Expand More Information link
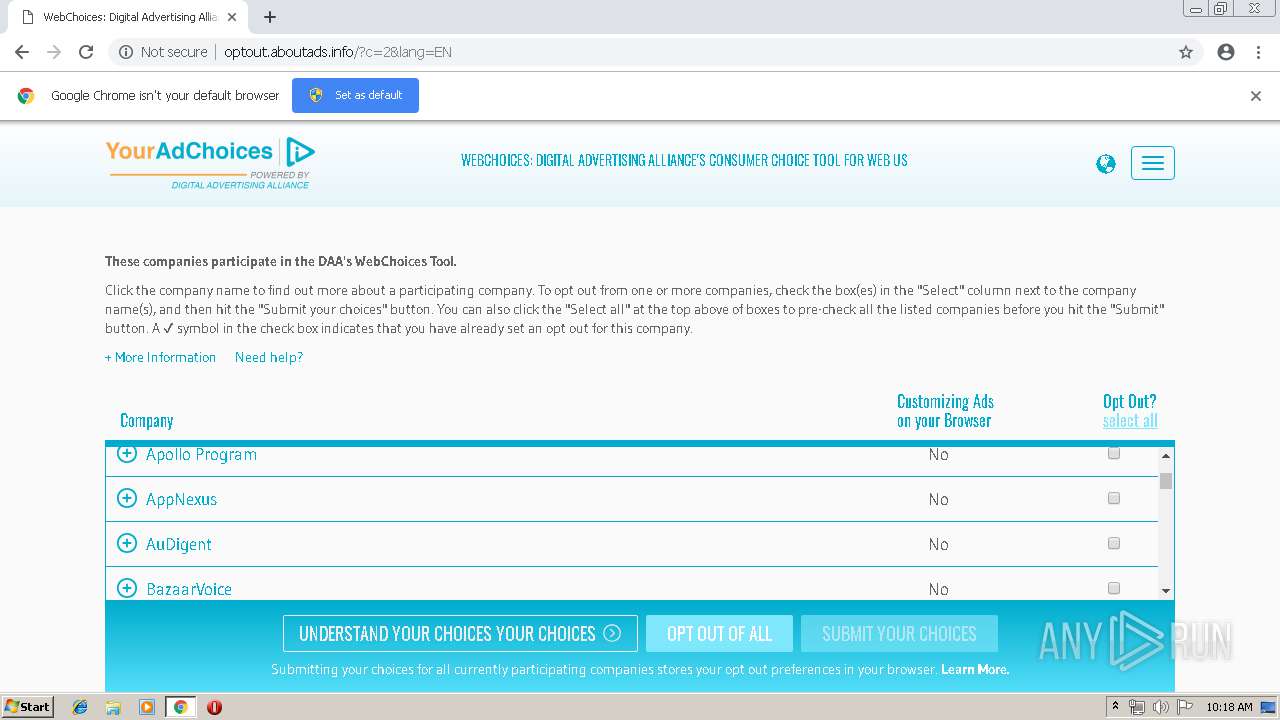The image size is (1280, 720). [160, 357]
